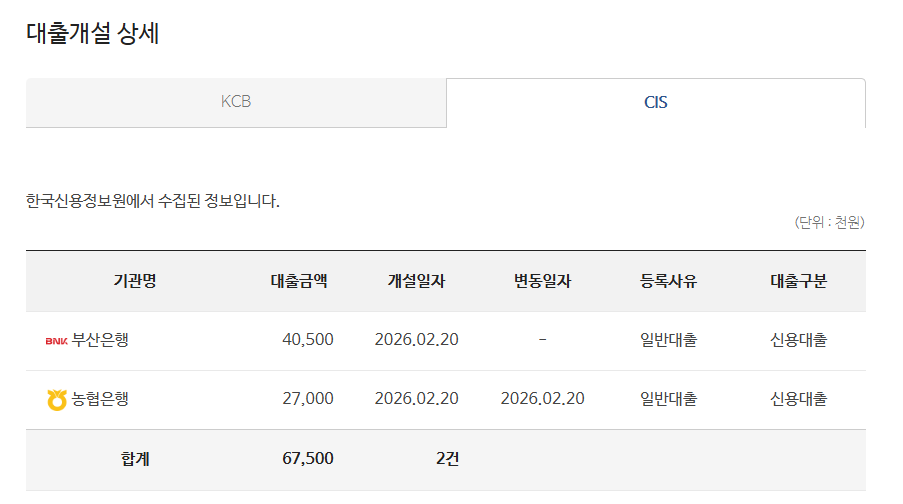Click the 농협은행 institution name

[100, 399]
